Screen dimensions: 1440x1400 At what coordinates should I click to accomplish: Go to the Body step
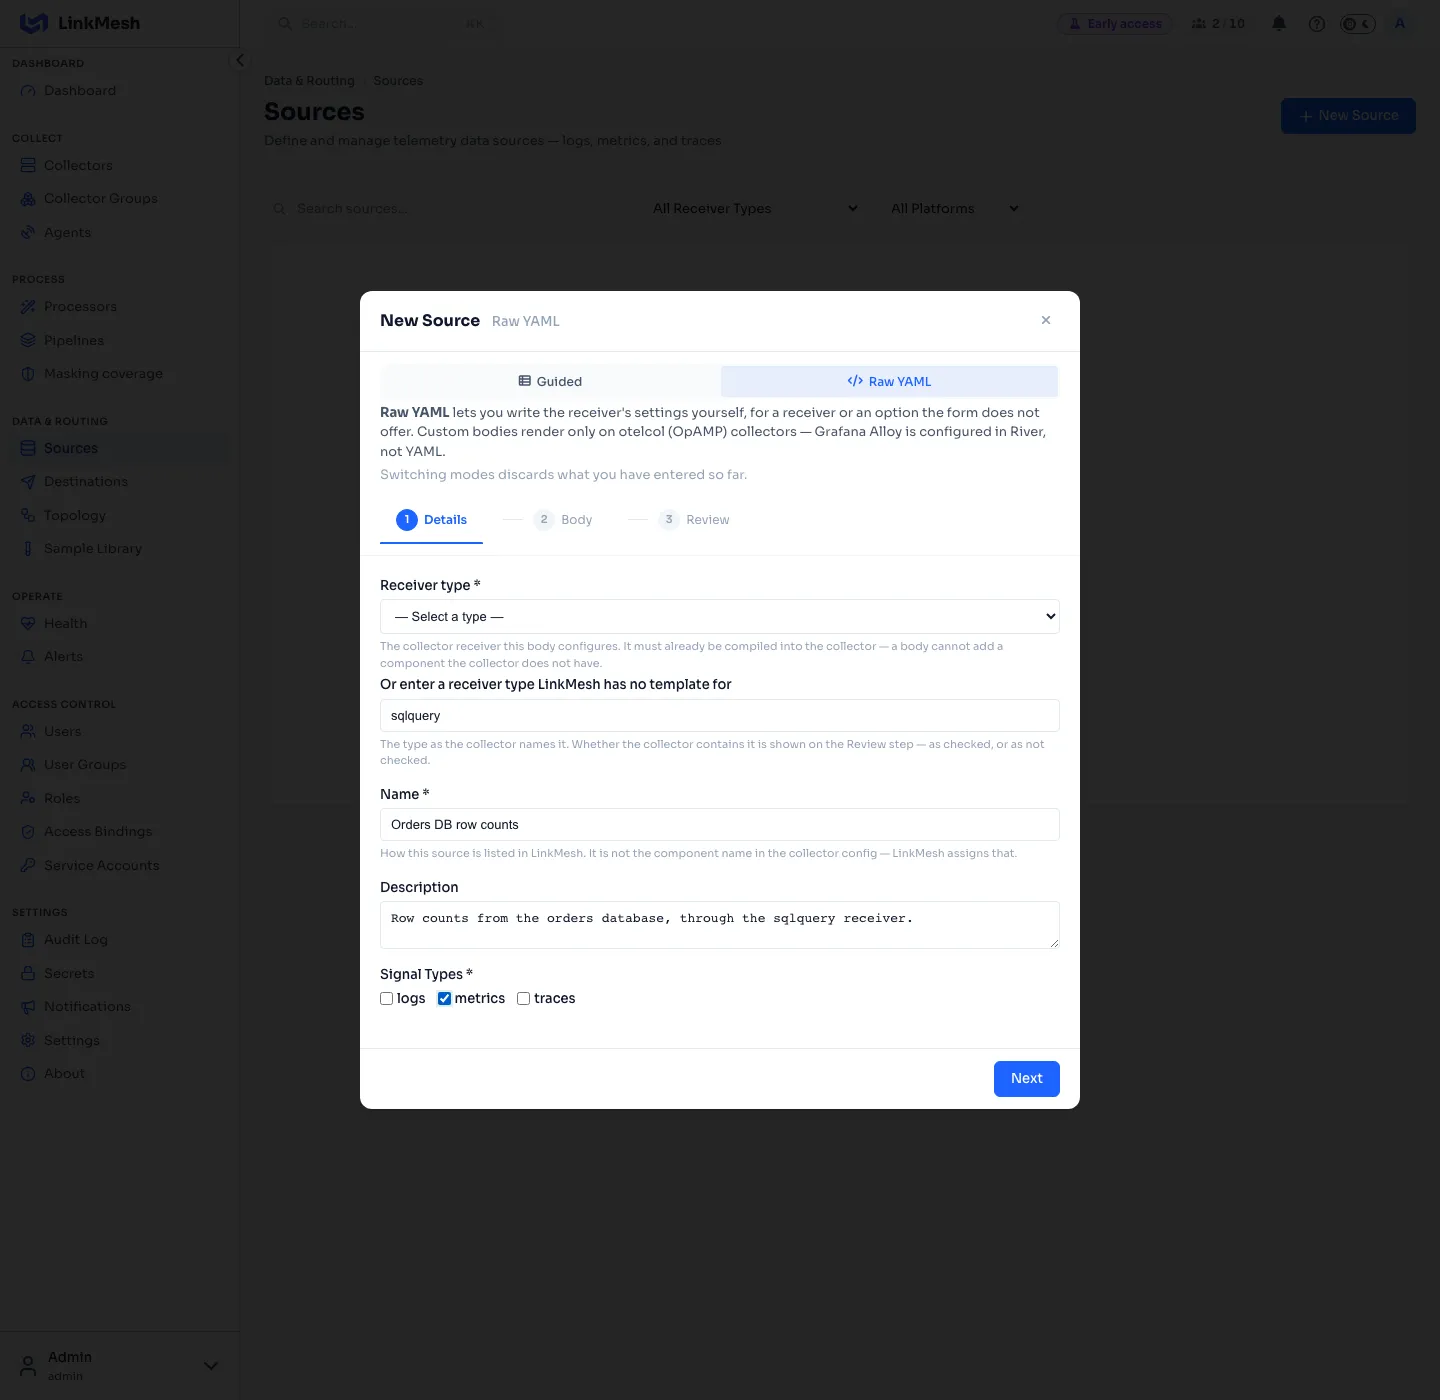coord(563,519)
